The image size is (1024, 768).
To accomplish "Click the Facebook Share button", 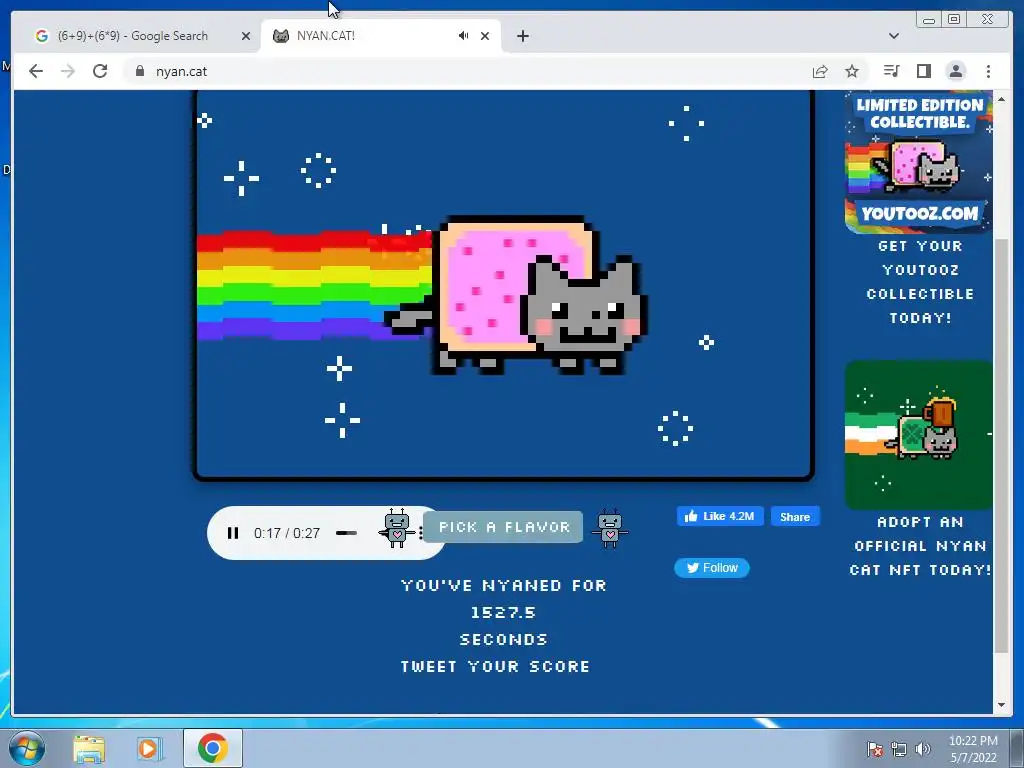I will tap(795, 517).
